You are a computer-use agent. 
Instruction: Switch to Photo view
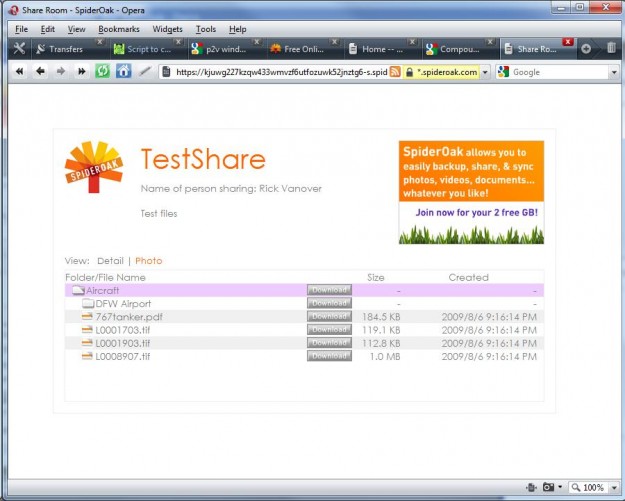(149, 261)
